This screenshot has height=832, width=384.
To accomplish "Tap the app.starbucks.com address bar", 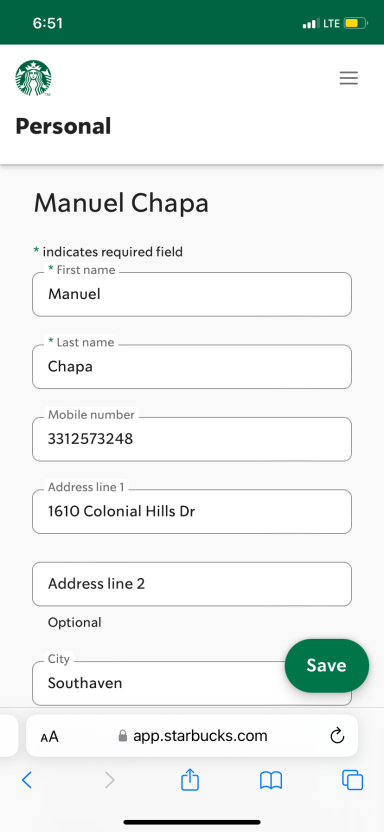I will 192,736.
